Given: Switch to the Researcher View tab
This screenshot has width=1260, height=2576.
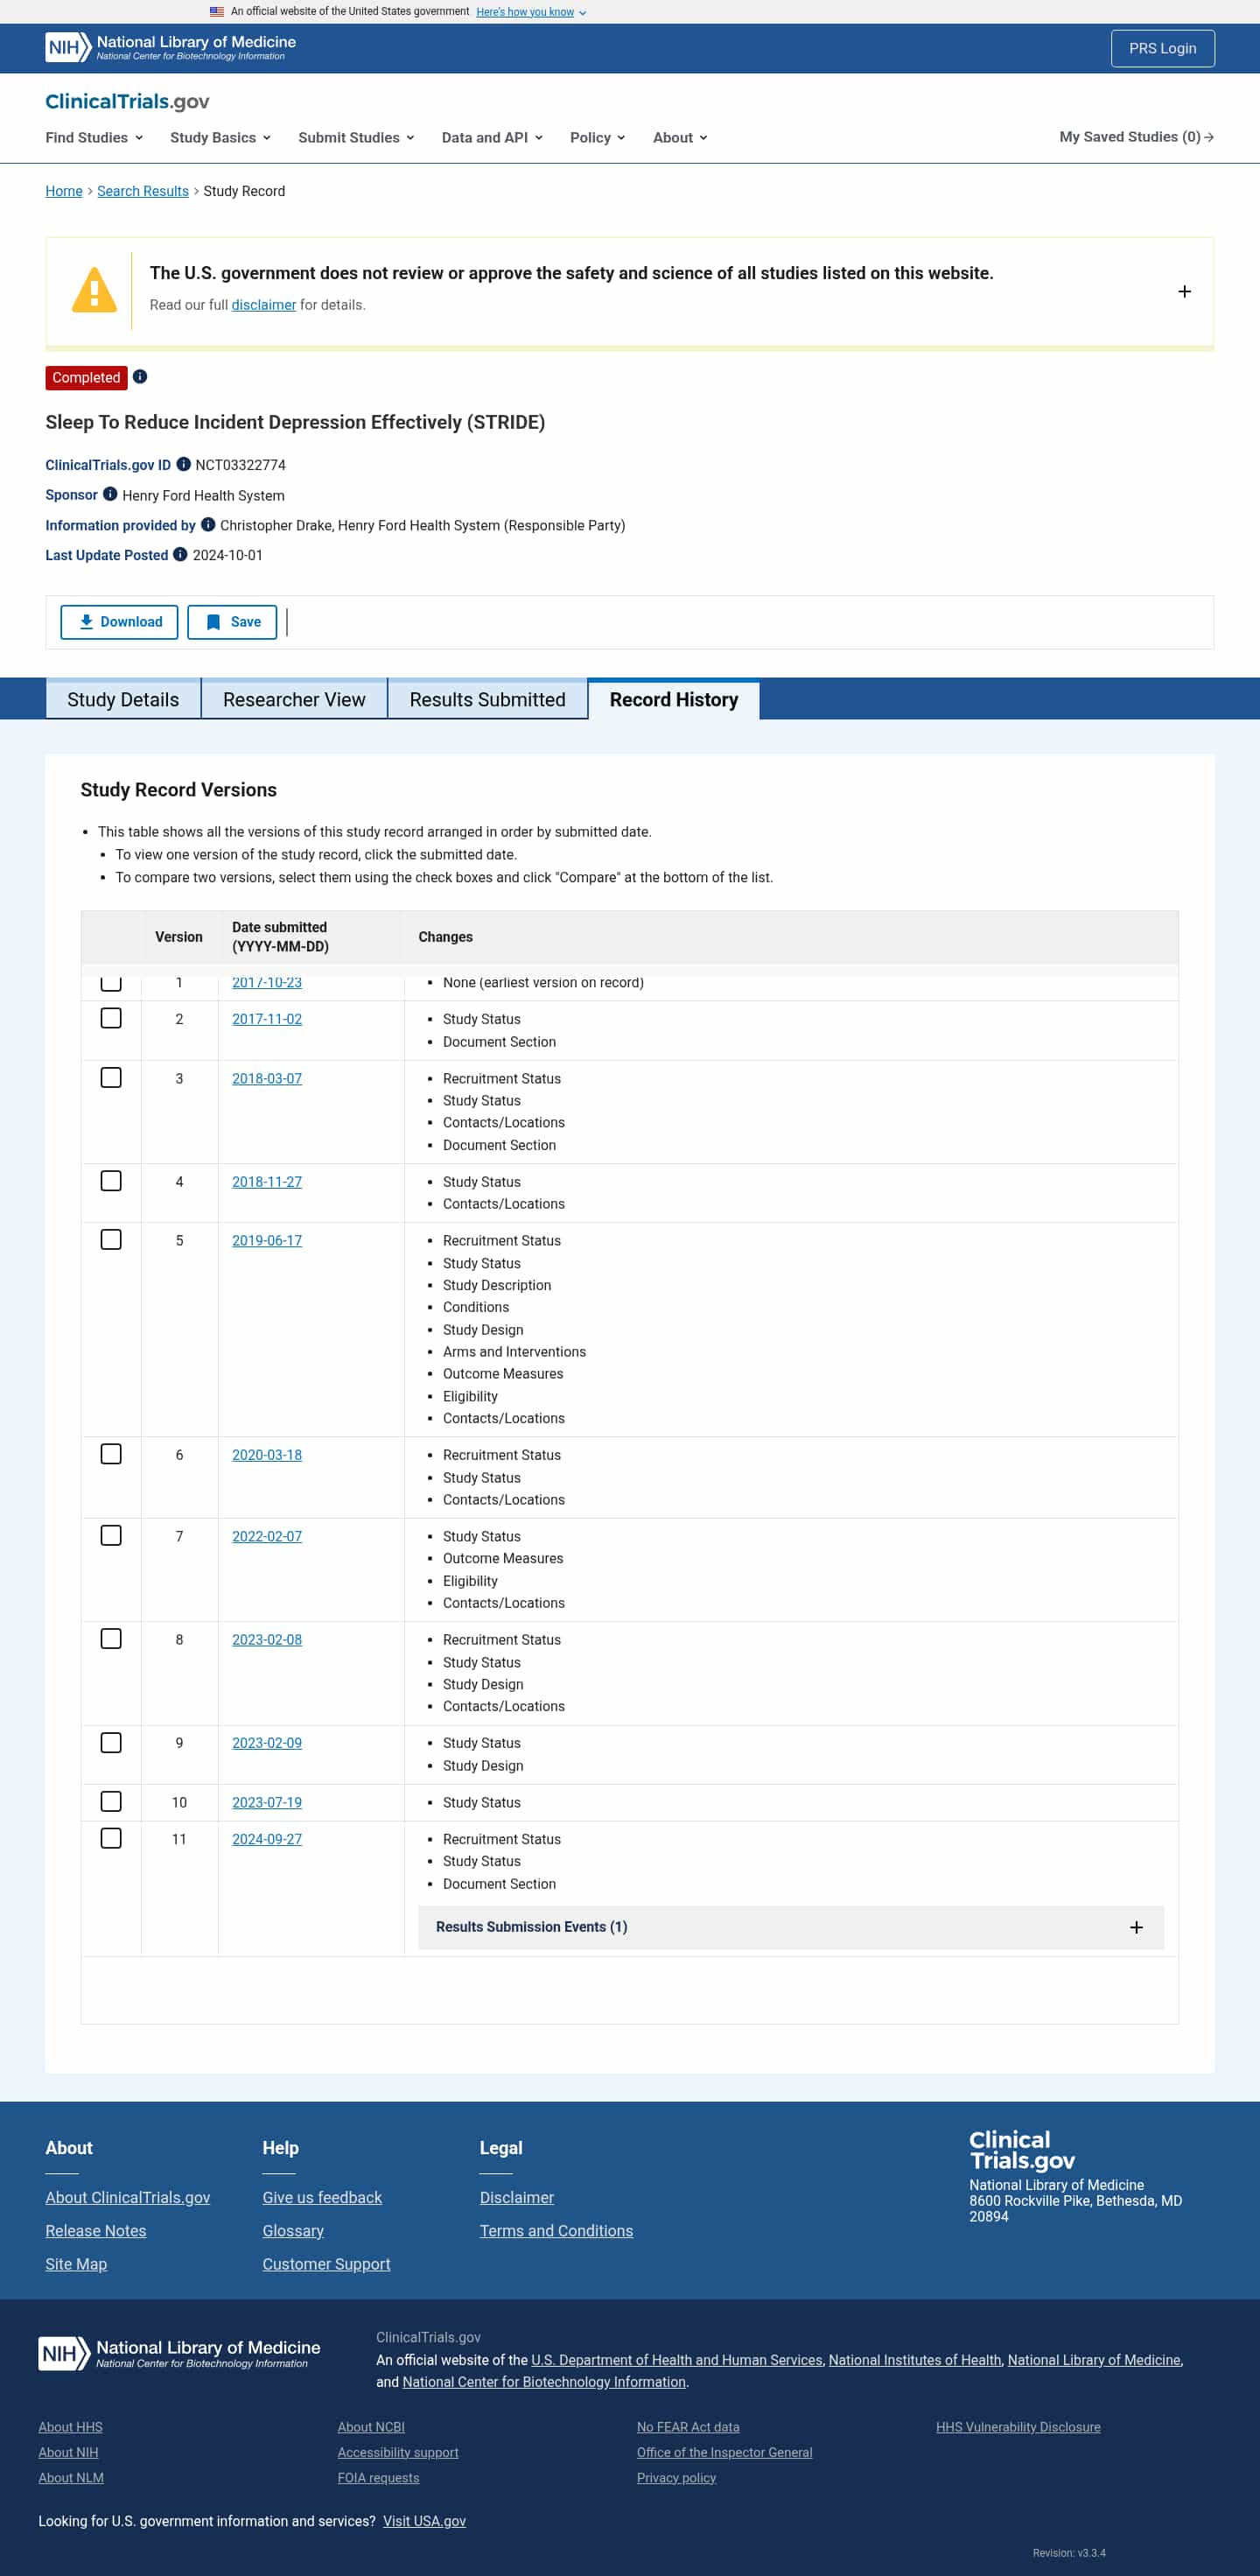Looking at the screenshot, I should (x=294, y=699).
